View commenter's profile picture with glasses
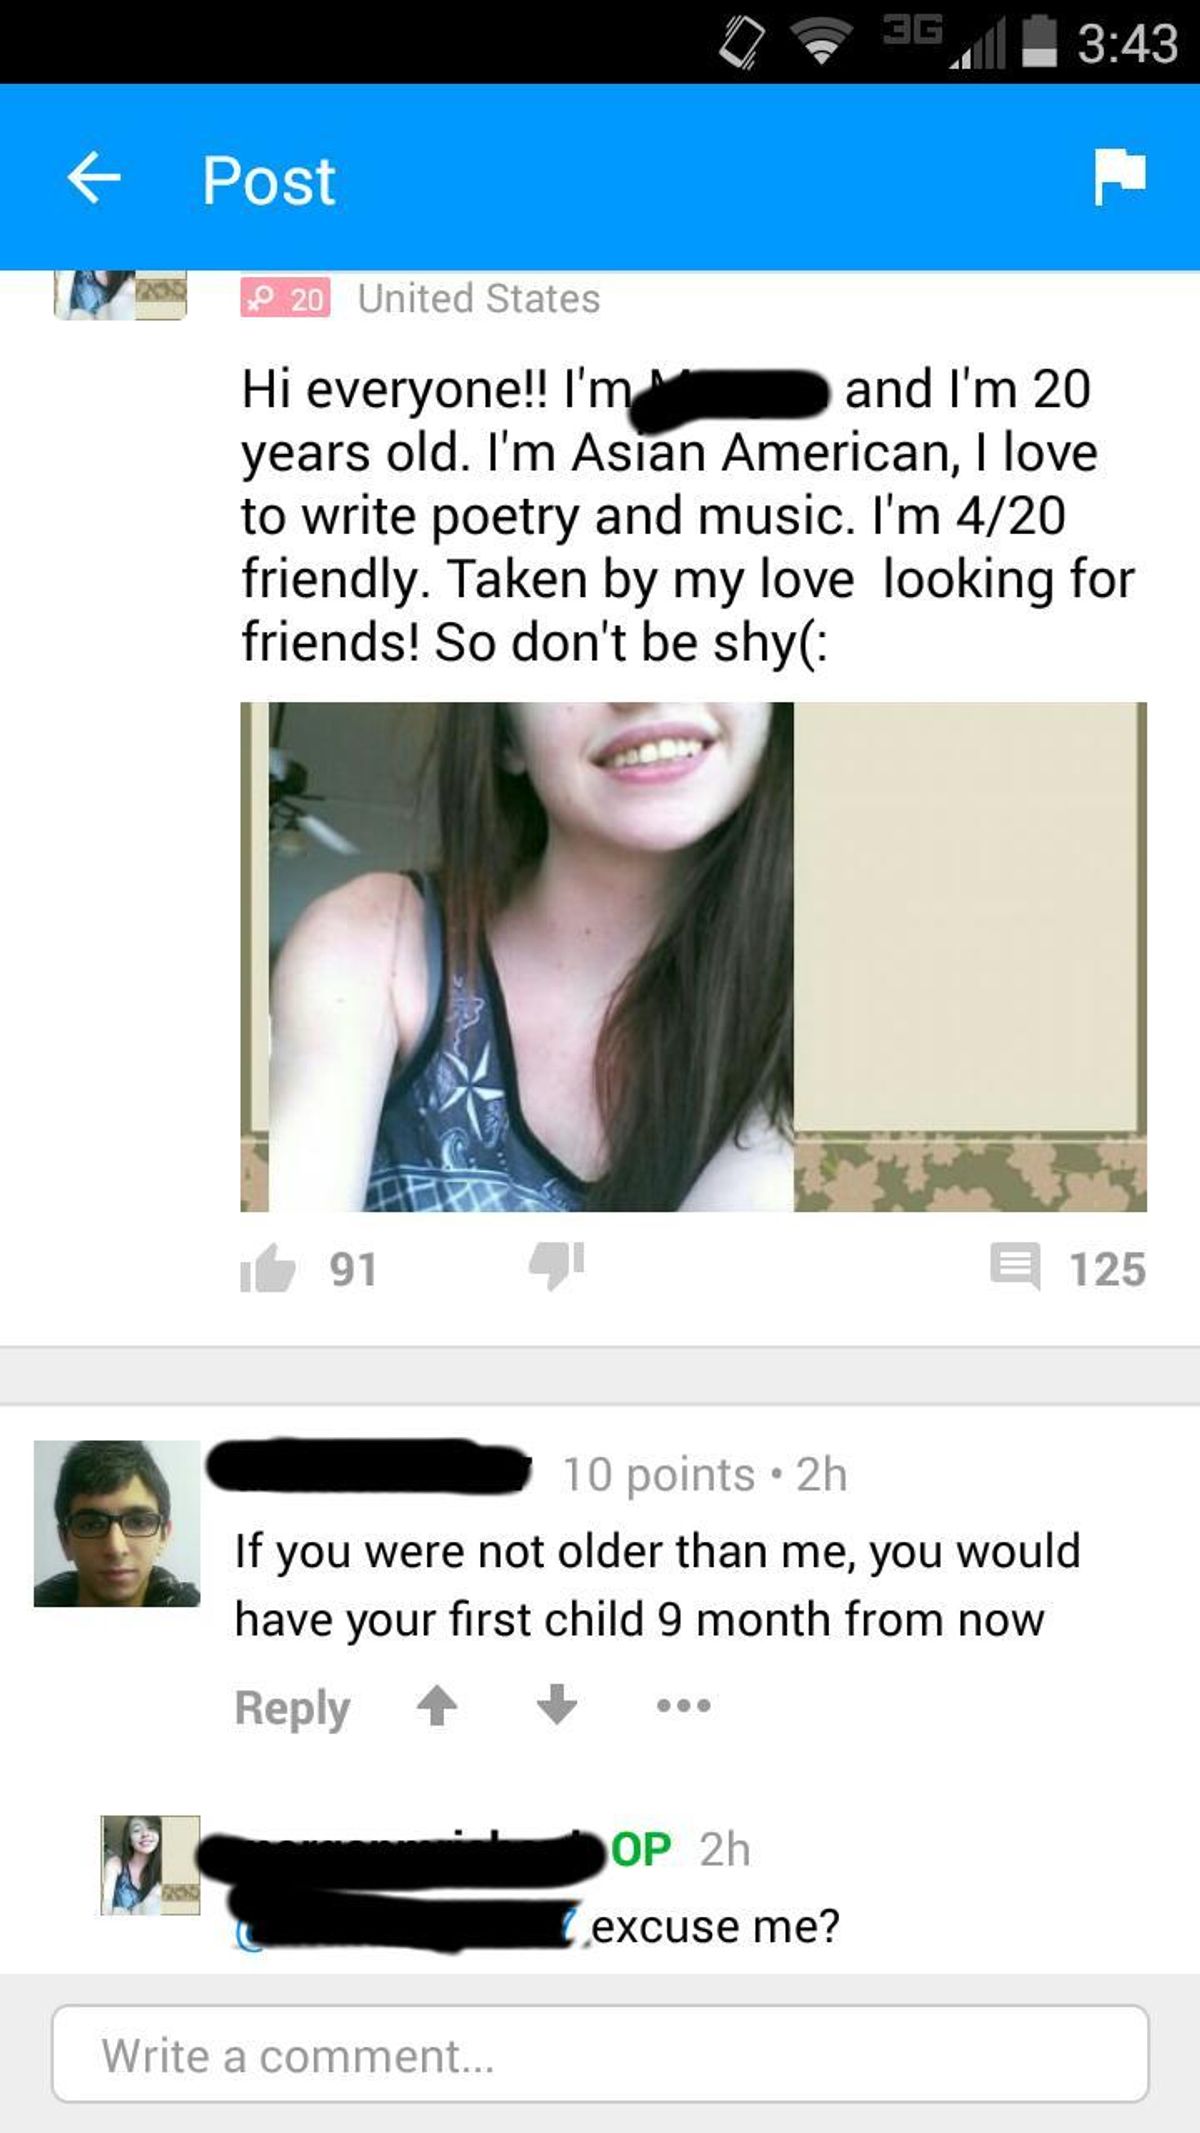Viewport: 1200px width, 2133px height. pos(117,1523)
